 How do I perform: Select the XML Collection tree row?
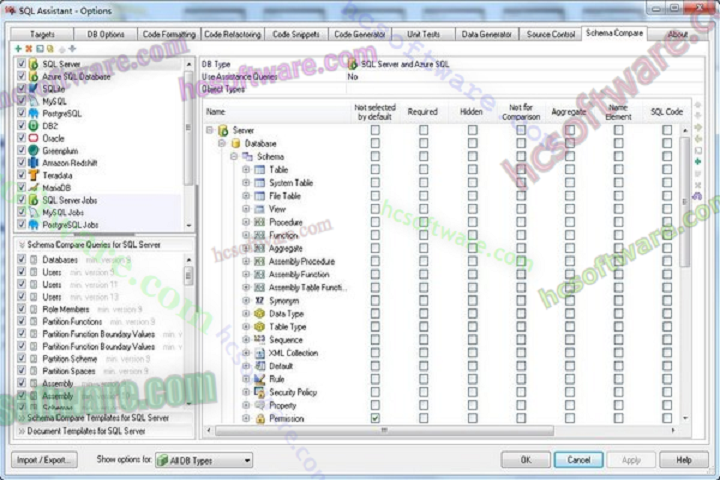coord(294,353)
